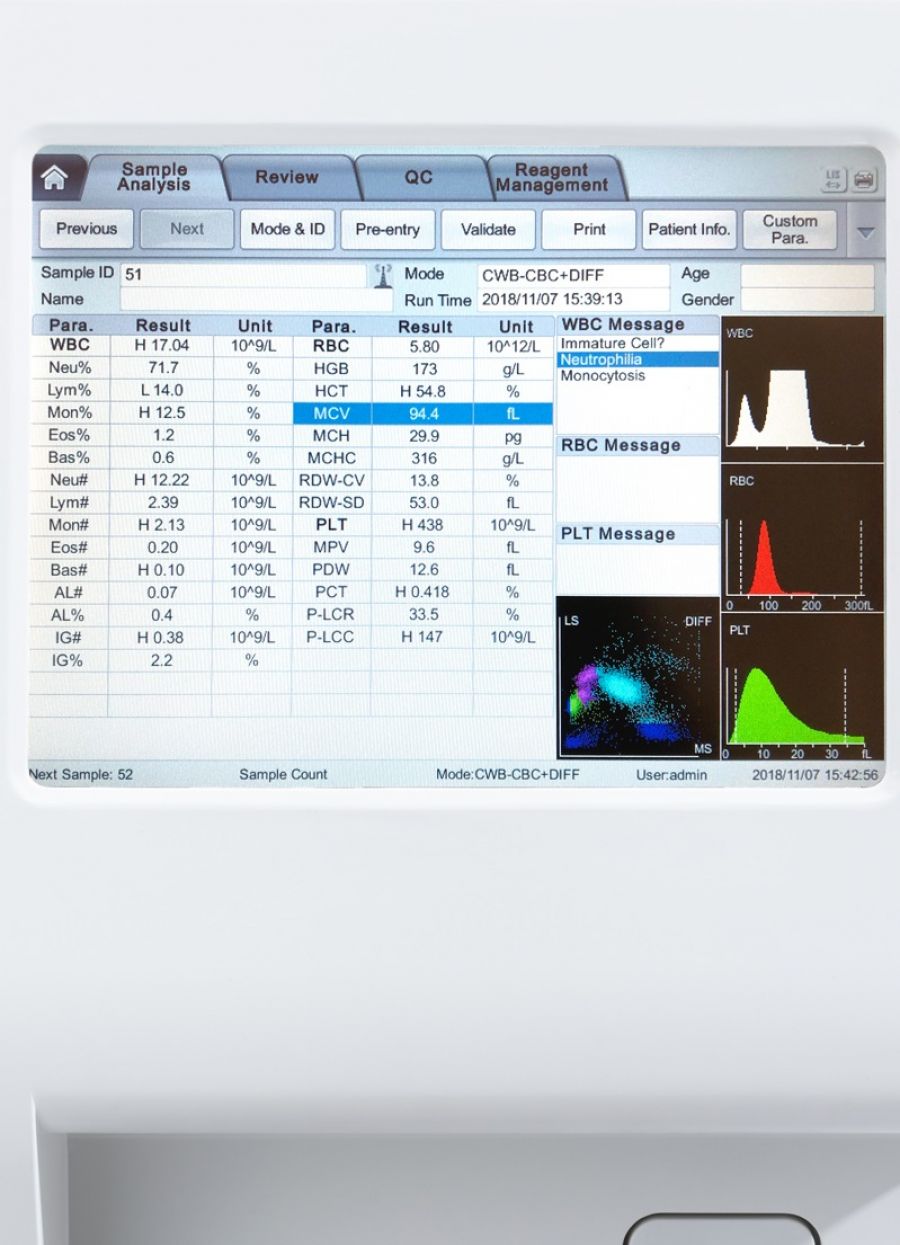The image size is (900, 1245).
Task: Open the WBC histogram thumbnail
Action: (803, 390)
